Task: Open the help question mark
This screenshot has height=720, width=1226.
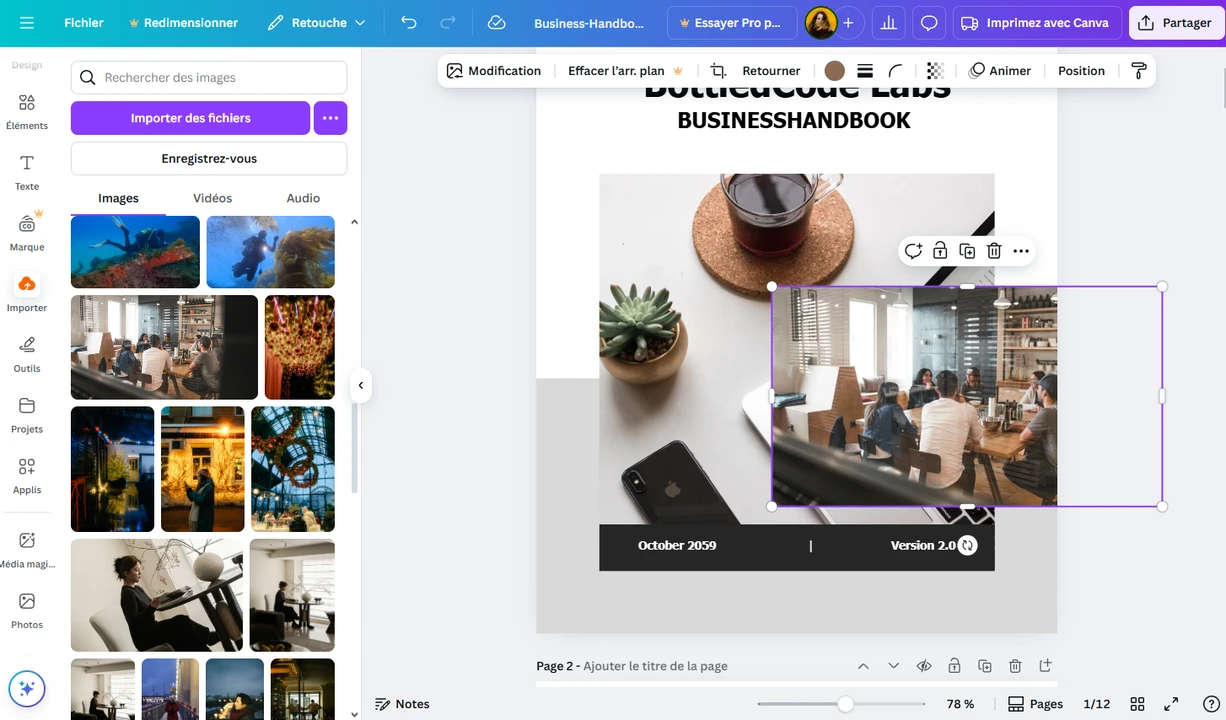Action: (x=1211, y=704)
